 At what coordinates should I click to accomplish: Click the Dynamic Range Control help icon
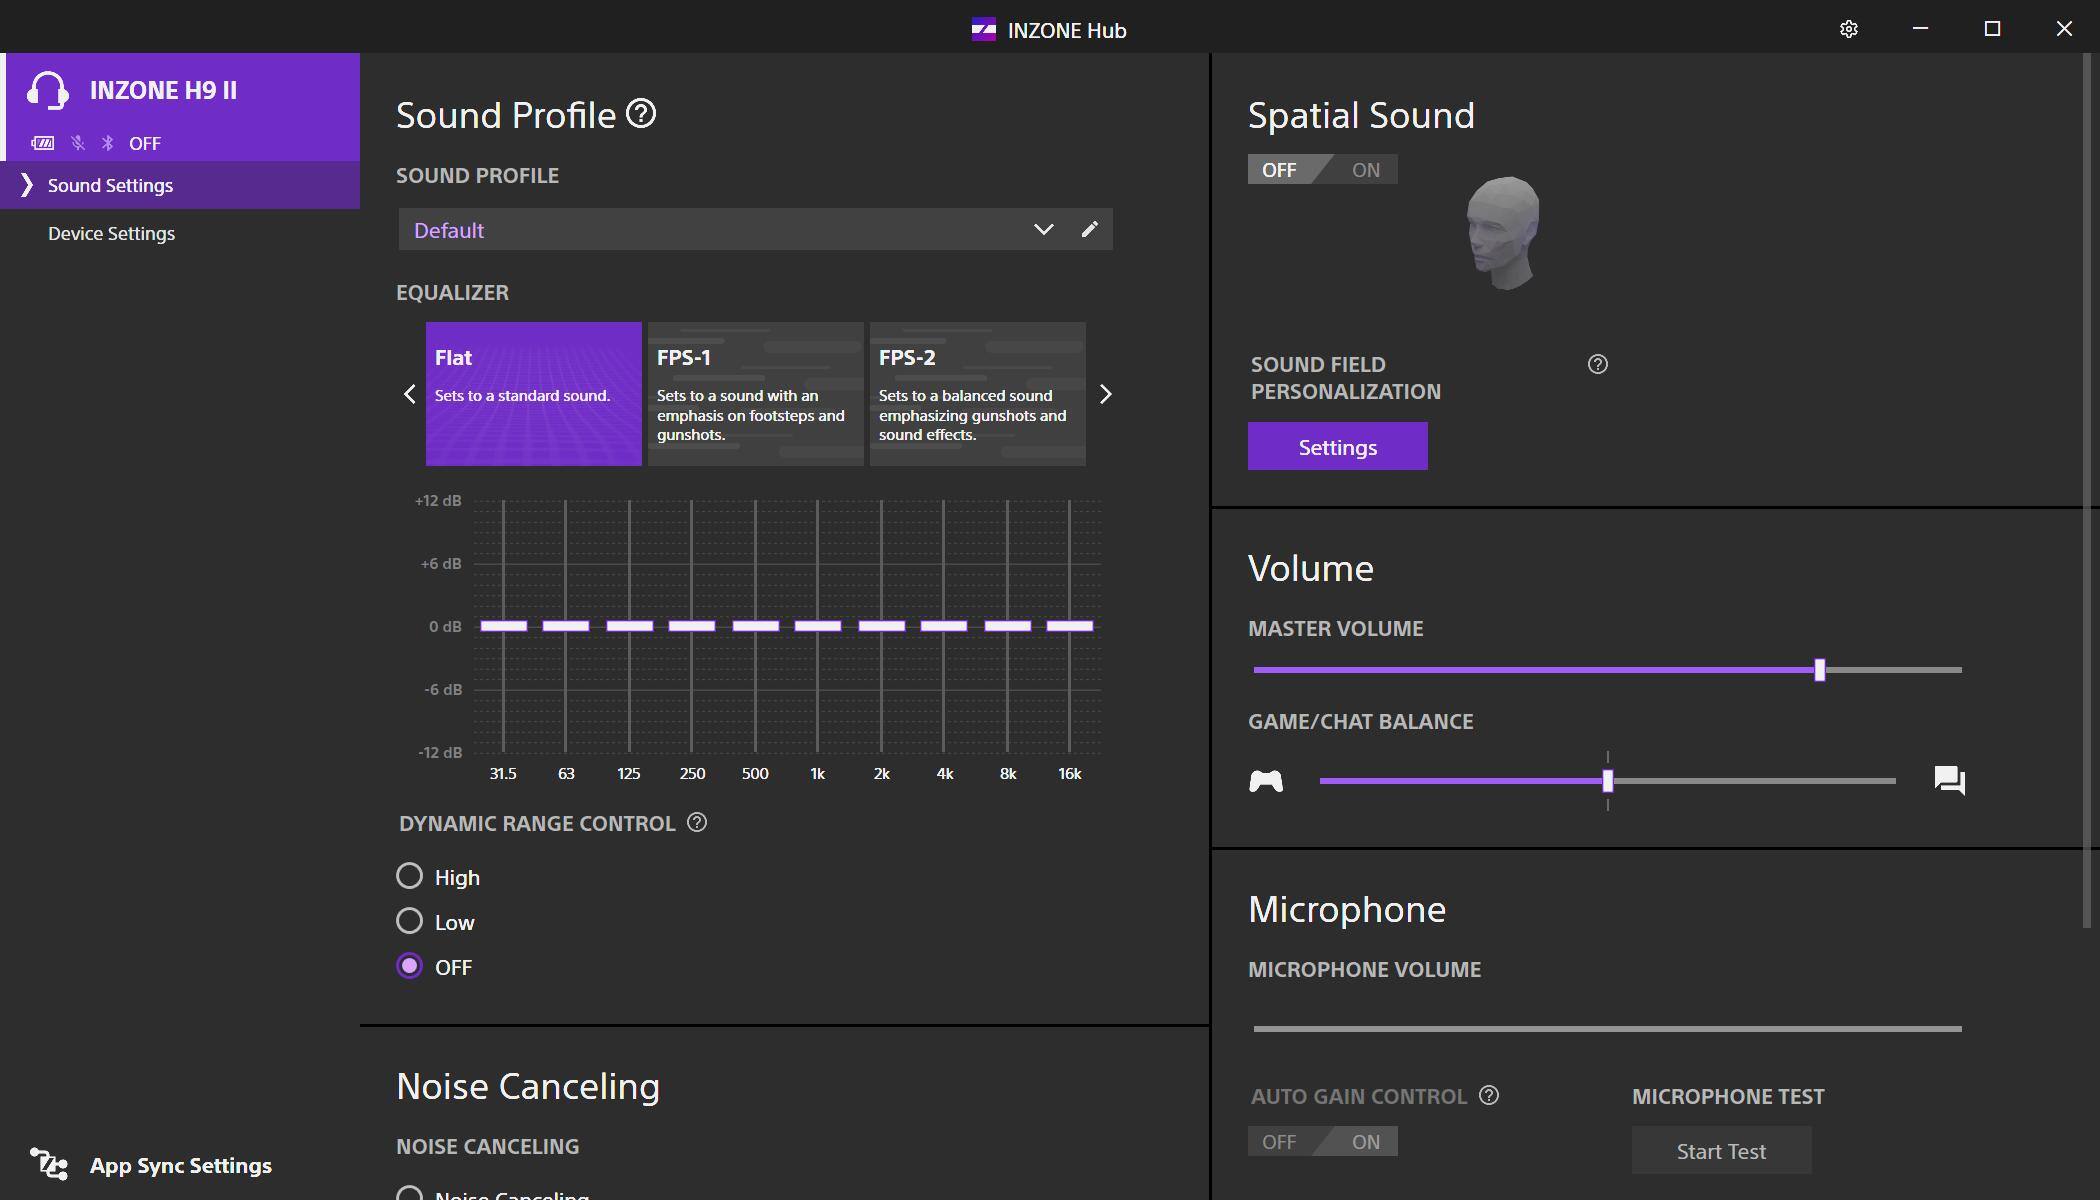point(697,823)
